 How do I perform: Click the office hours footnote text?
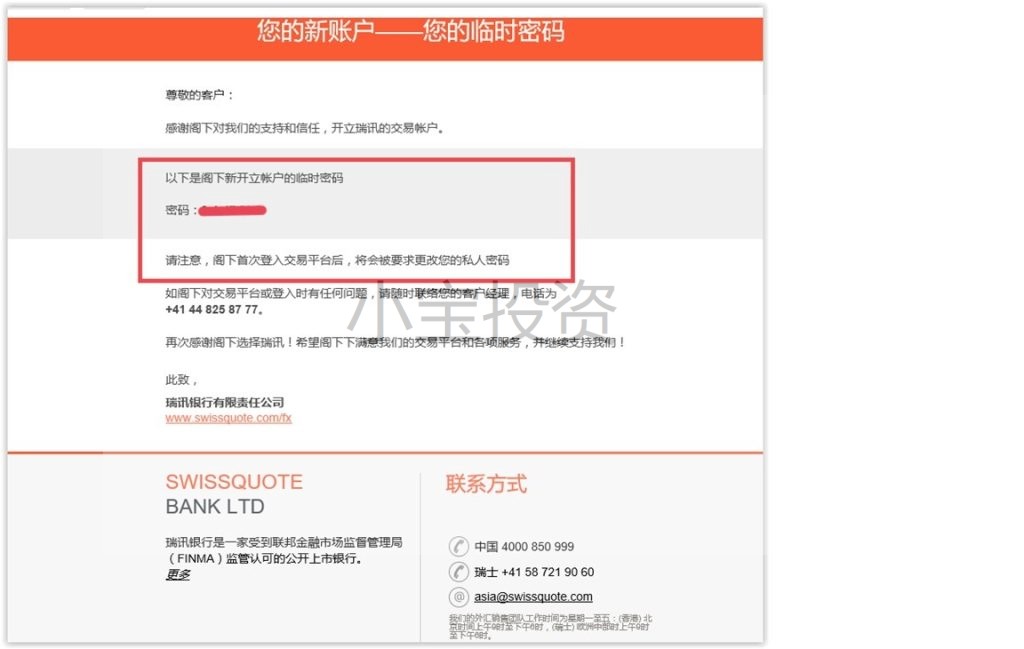pos(550,626)
